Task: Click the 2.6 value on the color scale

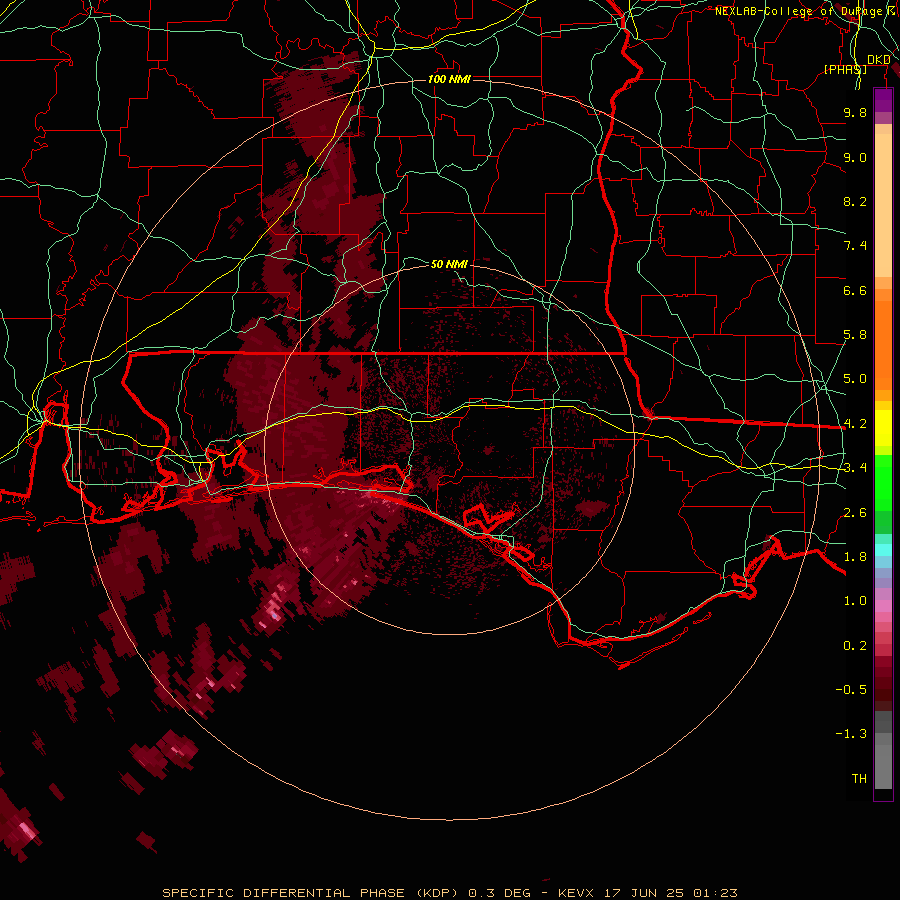Action: [855, 513]
